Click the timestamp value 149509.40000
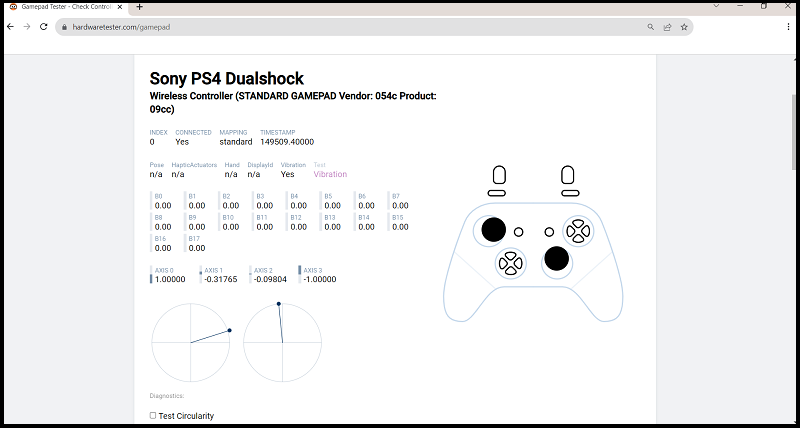This screenshot has height=428, width=800. 287,142
